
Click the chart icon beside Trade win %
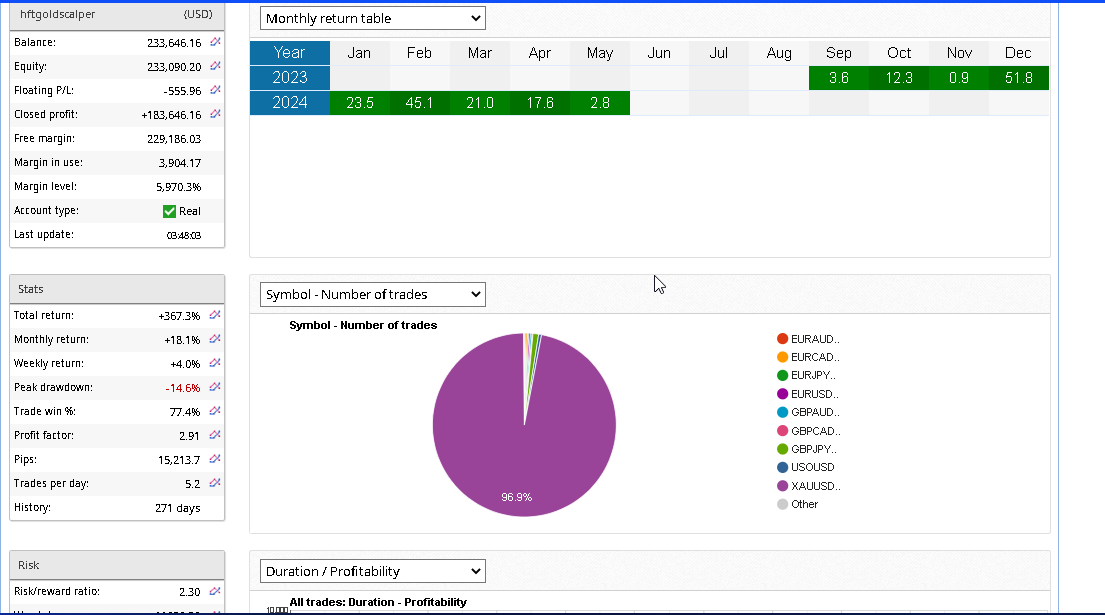pyautogui.click(x=215, y=412)
